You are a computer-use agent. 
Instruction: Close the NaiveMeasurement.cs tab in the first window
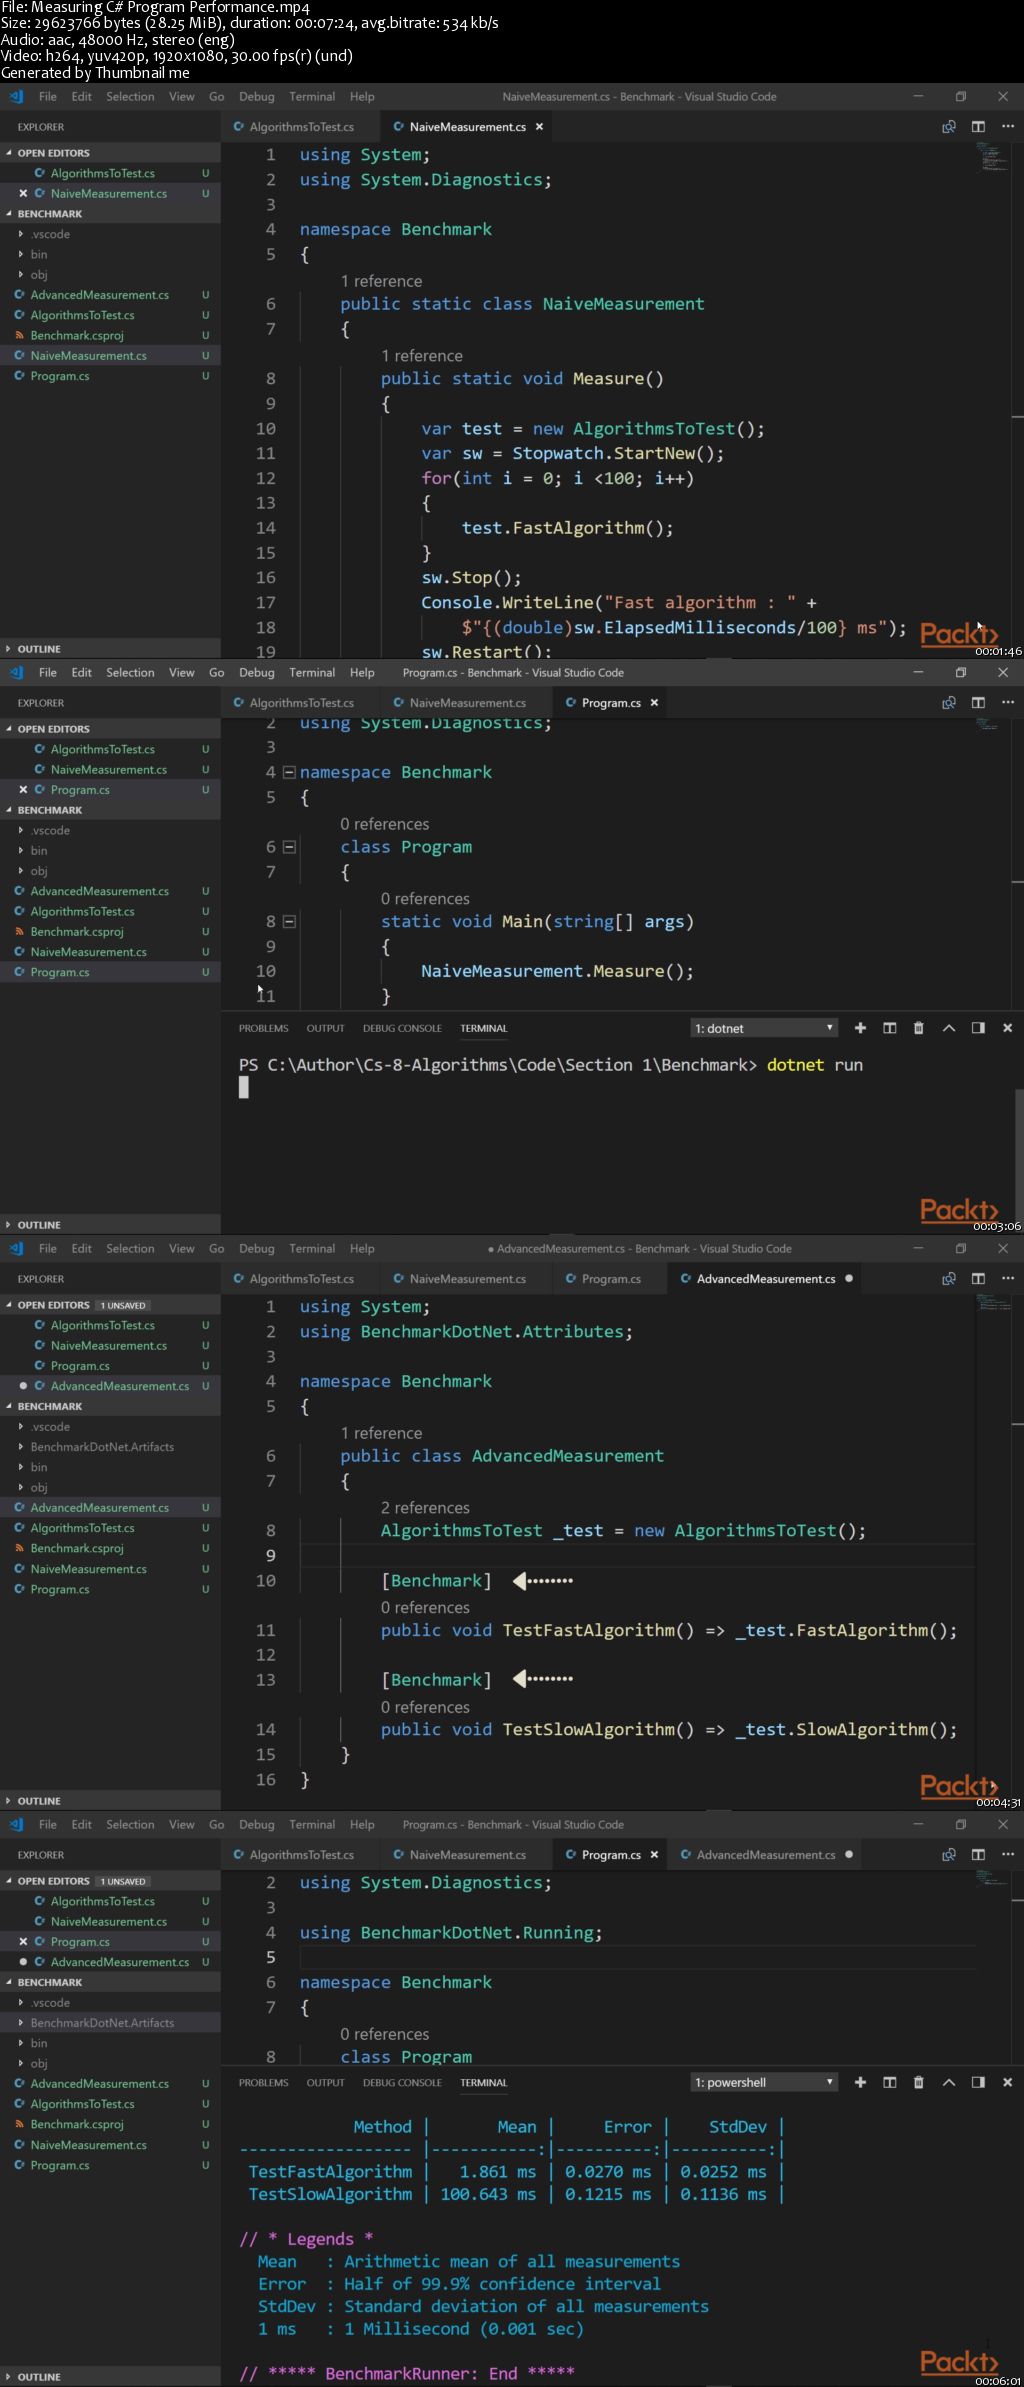point(539,127)
